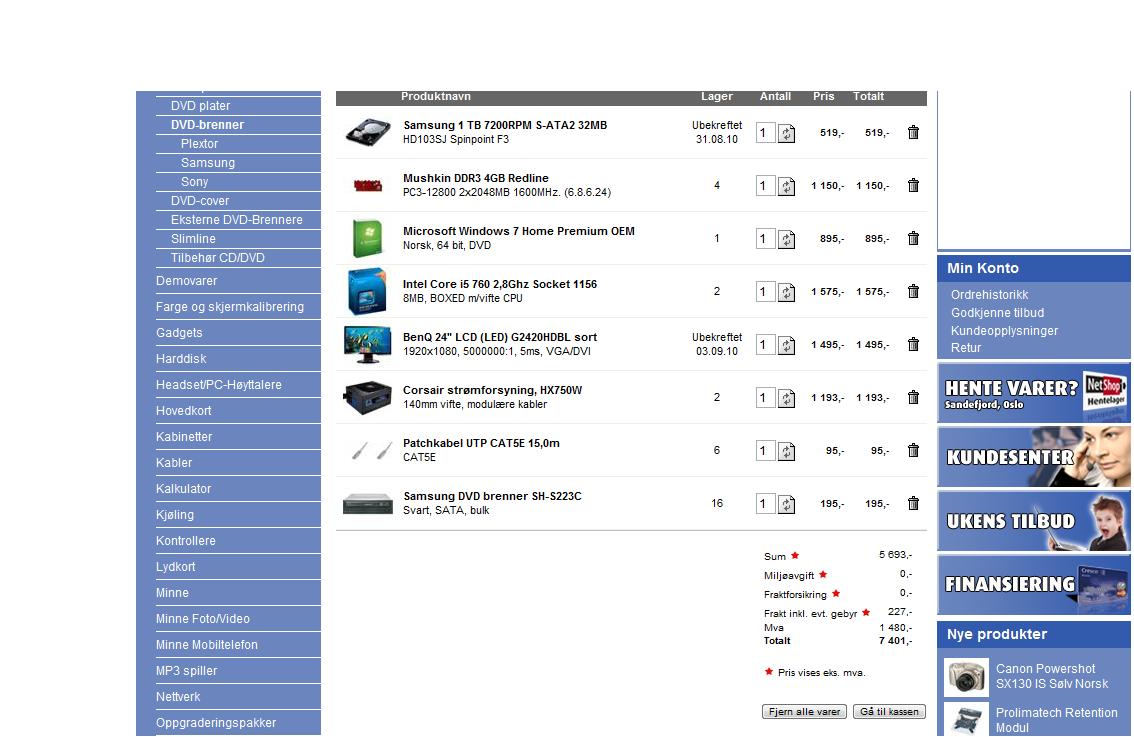Delete Samsung 1 TB hard drive from cart

pyautogui.click(x=913, y=132)
